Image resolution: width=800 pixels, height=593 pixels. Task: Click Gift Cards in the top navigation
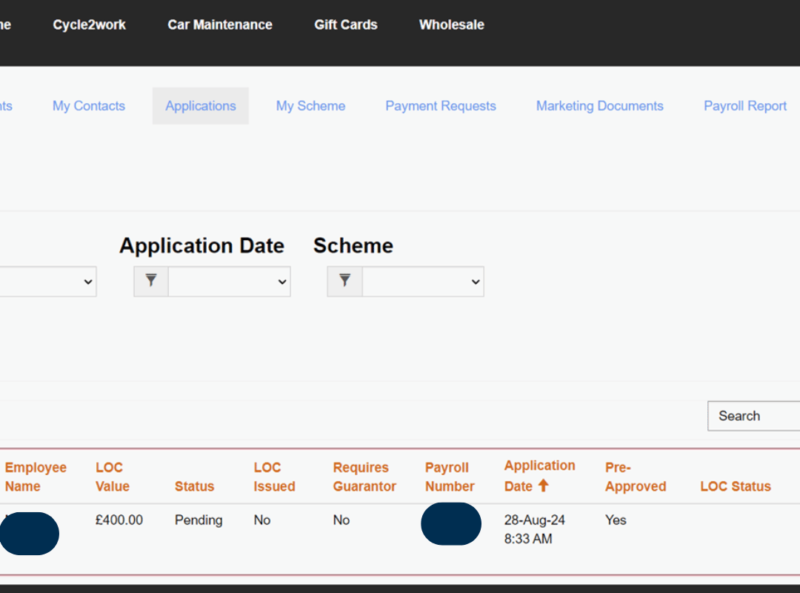click(345, 25)
